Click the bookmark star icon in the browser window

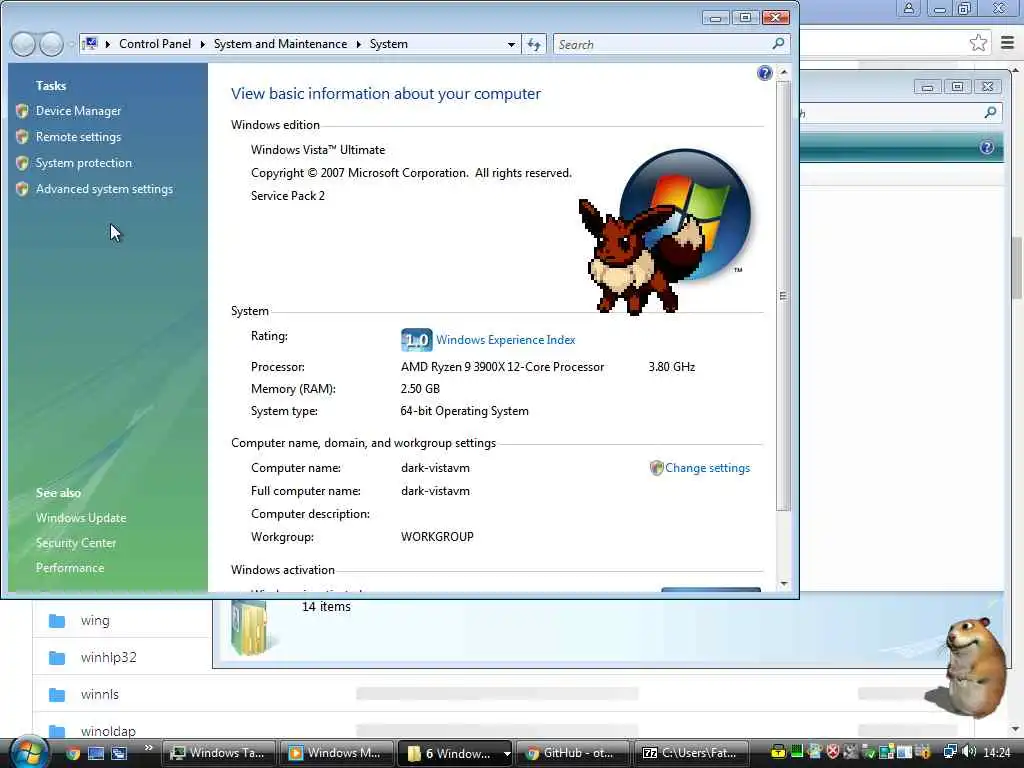(x=978, y=43)
